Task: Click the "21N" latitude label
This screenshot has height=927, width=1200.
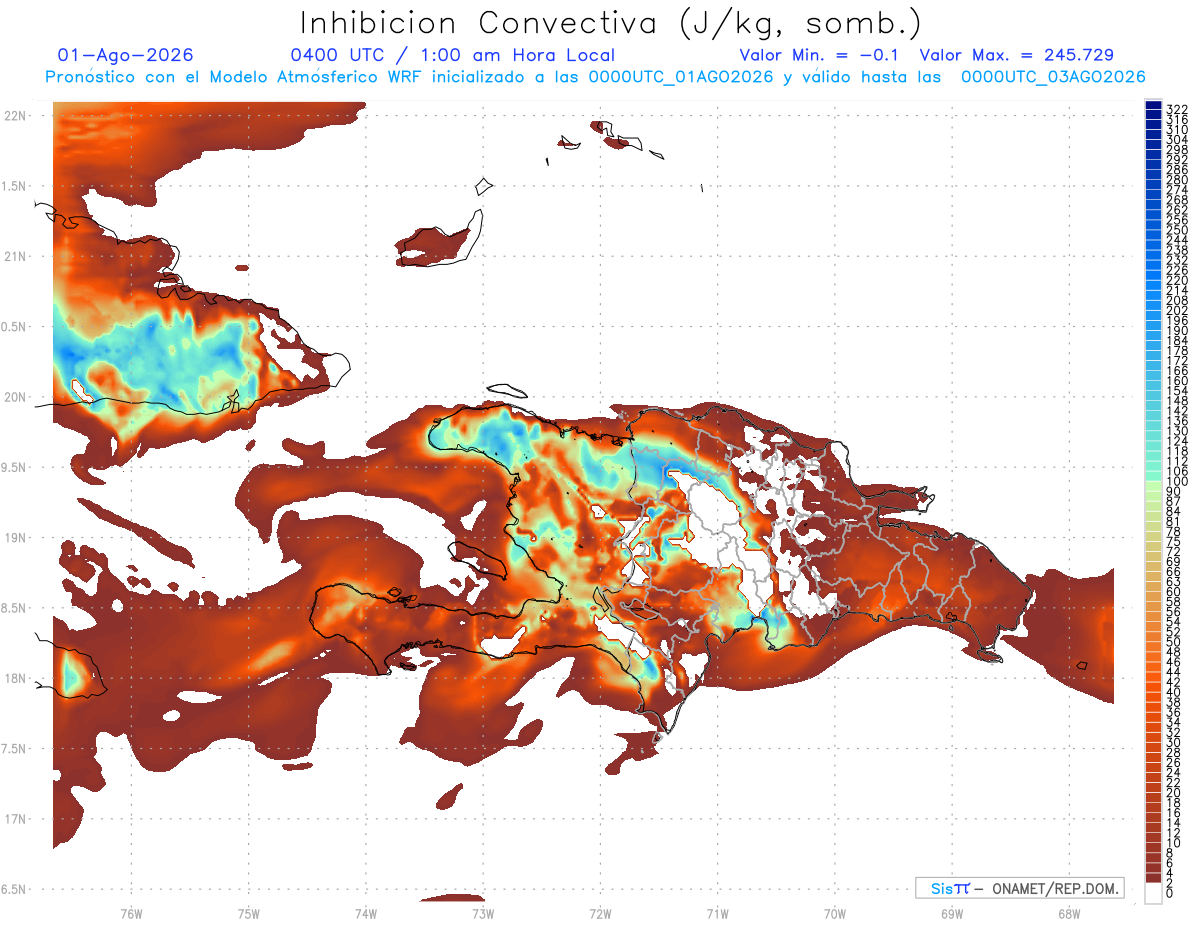Action: pos(15,257)
